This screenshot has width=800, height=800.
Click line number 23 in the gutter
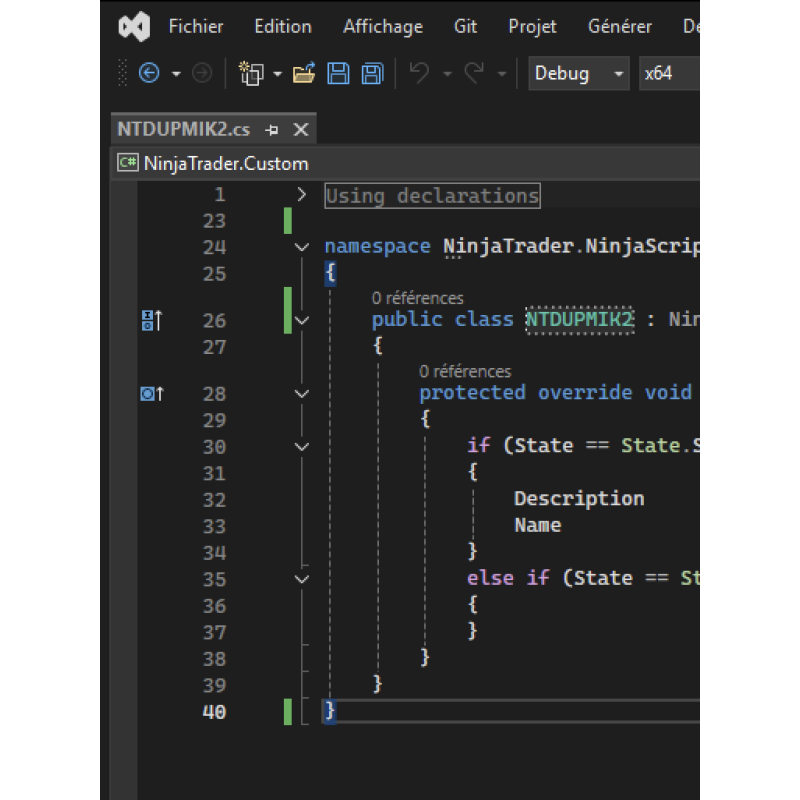(214, 221)
